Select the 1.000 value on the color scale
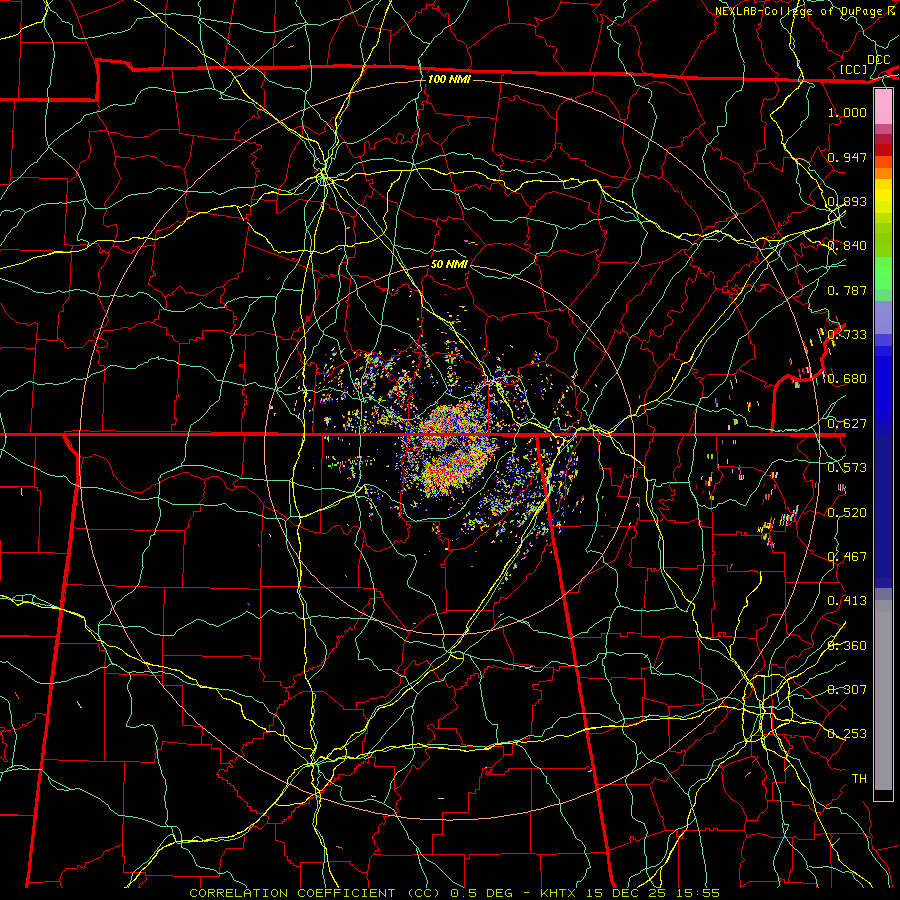This screenshot has height=900, width=900. pyautogui.click(x=847, y=112)
